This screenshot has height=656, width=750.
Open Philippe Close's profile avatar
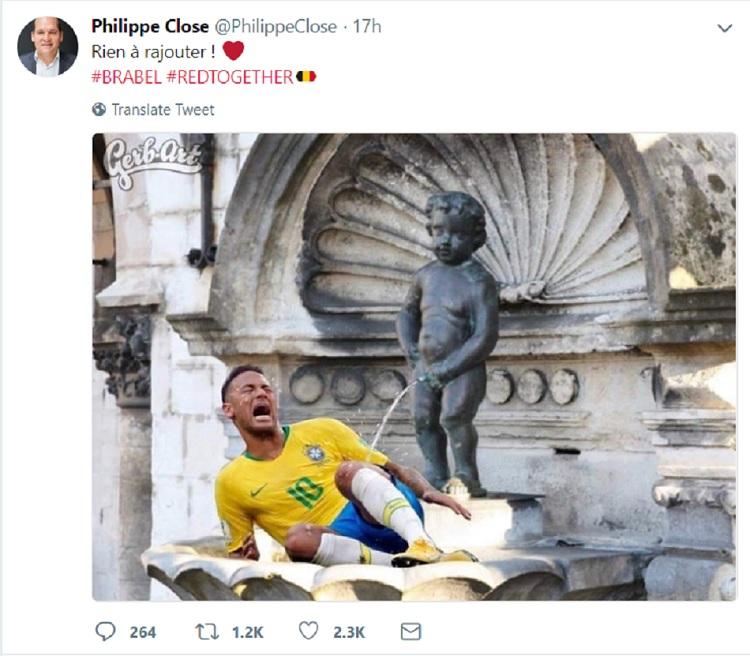coord(47,46)
